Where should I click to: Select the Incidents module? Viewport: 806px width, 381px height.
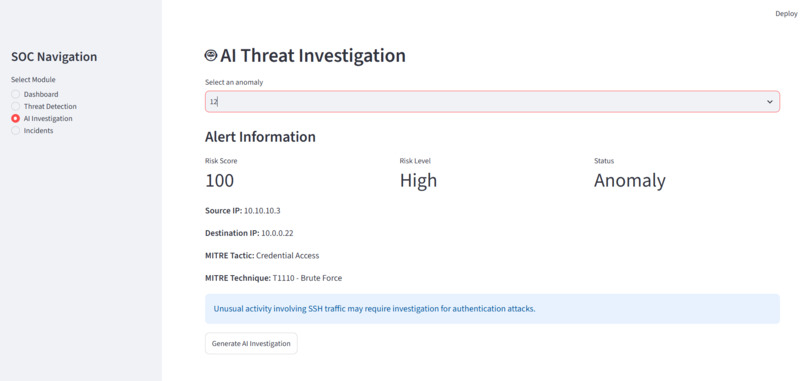click(x=32, y=131)
